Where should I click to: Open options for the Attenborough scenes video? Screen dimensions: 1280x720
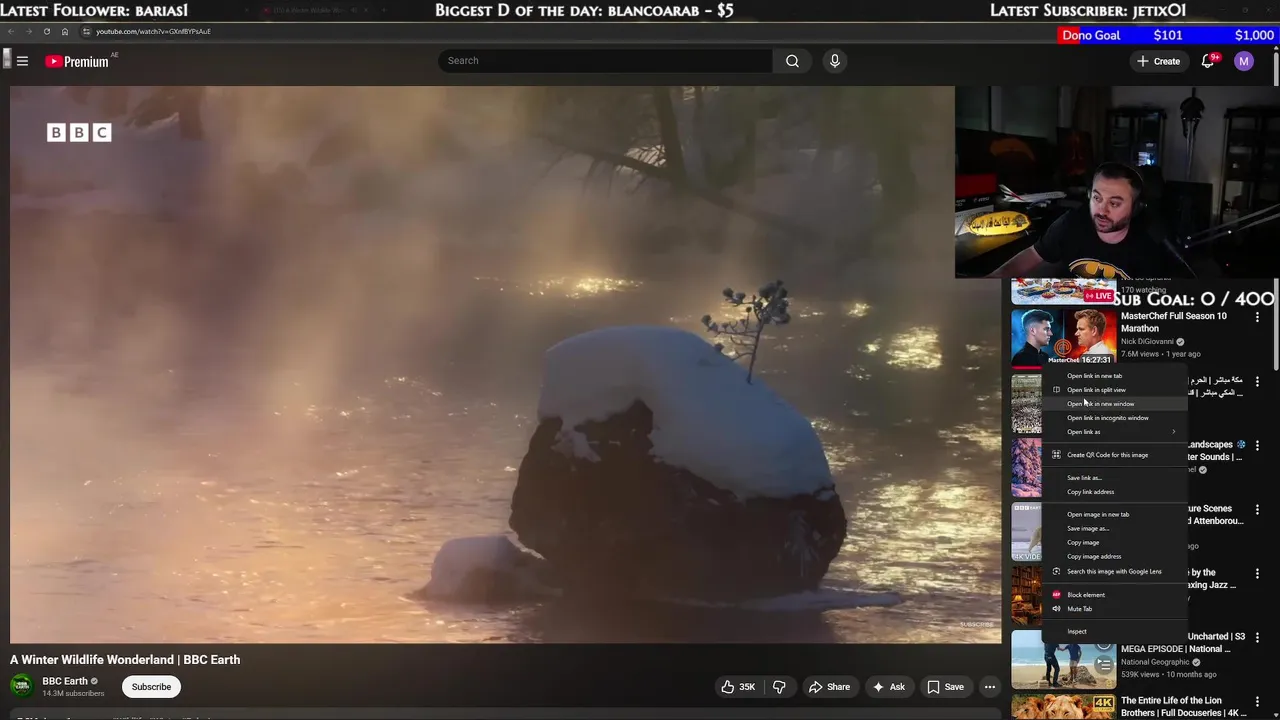coord(1257,509)
